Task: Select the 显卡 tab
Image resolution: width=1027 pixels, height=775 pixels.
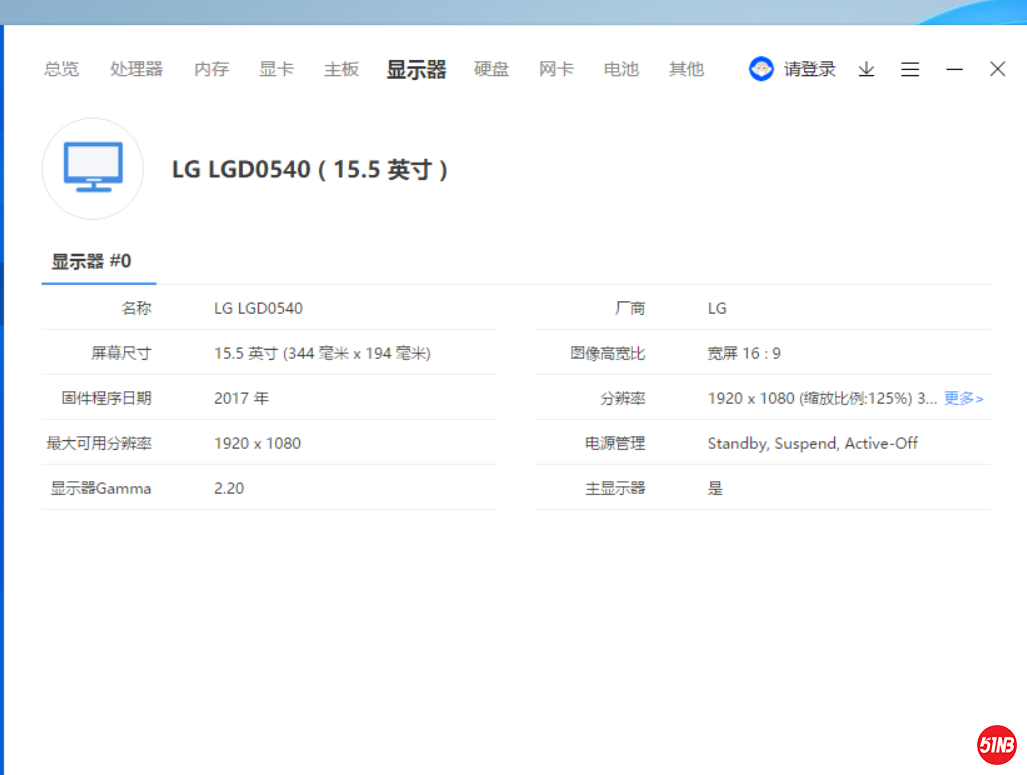Action: tap(276, 69)
